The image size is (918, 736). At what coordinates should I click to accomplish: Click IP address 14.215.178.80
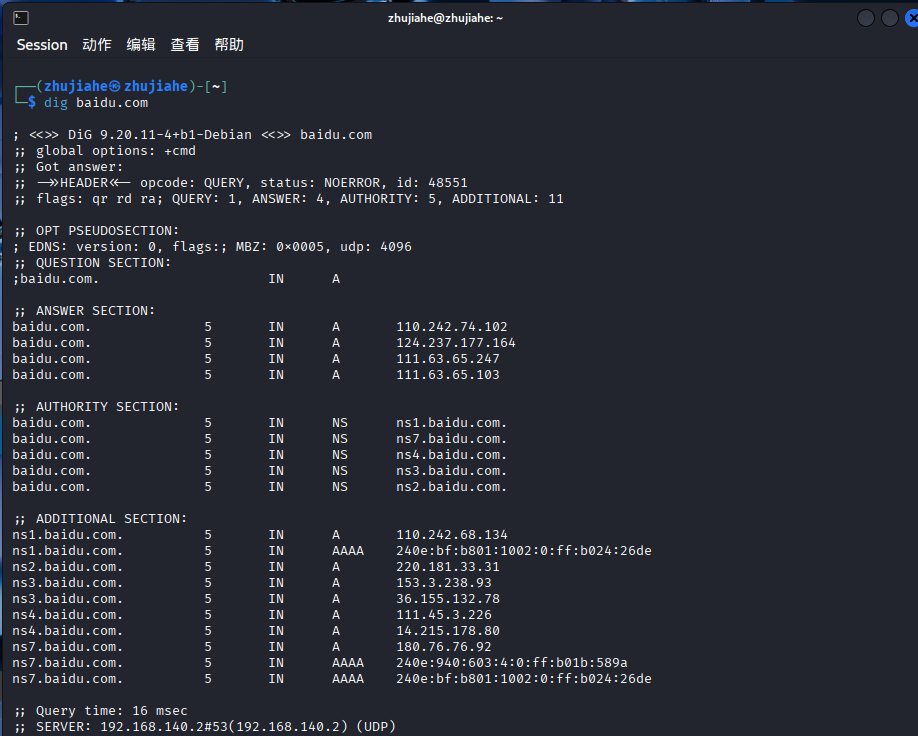pyautogui.click(x=448, y=631)
